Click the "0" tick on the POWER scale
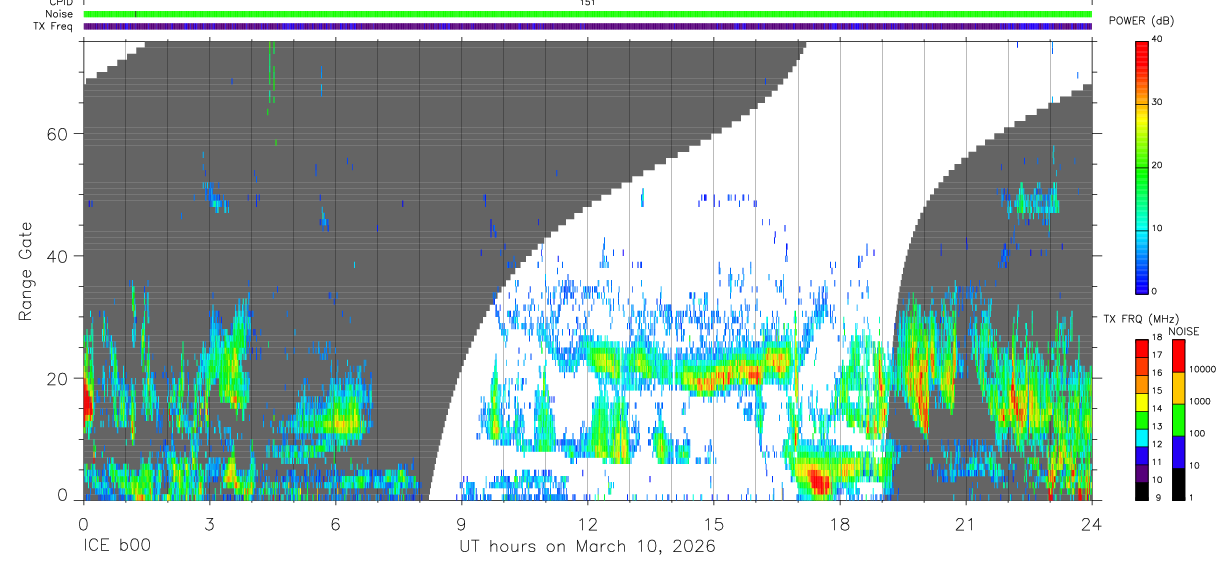This screenshot has height=567, width=1228. [1155, 291]
